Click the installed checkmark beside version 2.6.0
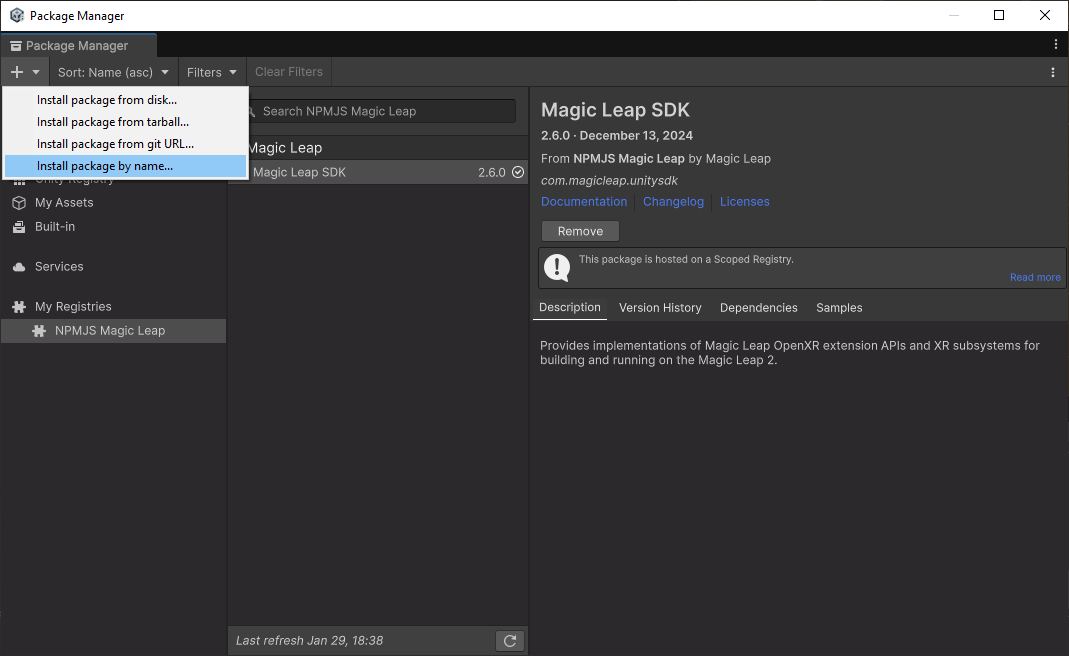 pyautogui.click(x=517, y=171)
